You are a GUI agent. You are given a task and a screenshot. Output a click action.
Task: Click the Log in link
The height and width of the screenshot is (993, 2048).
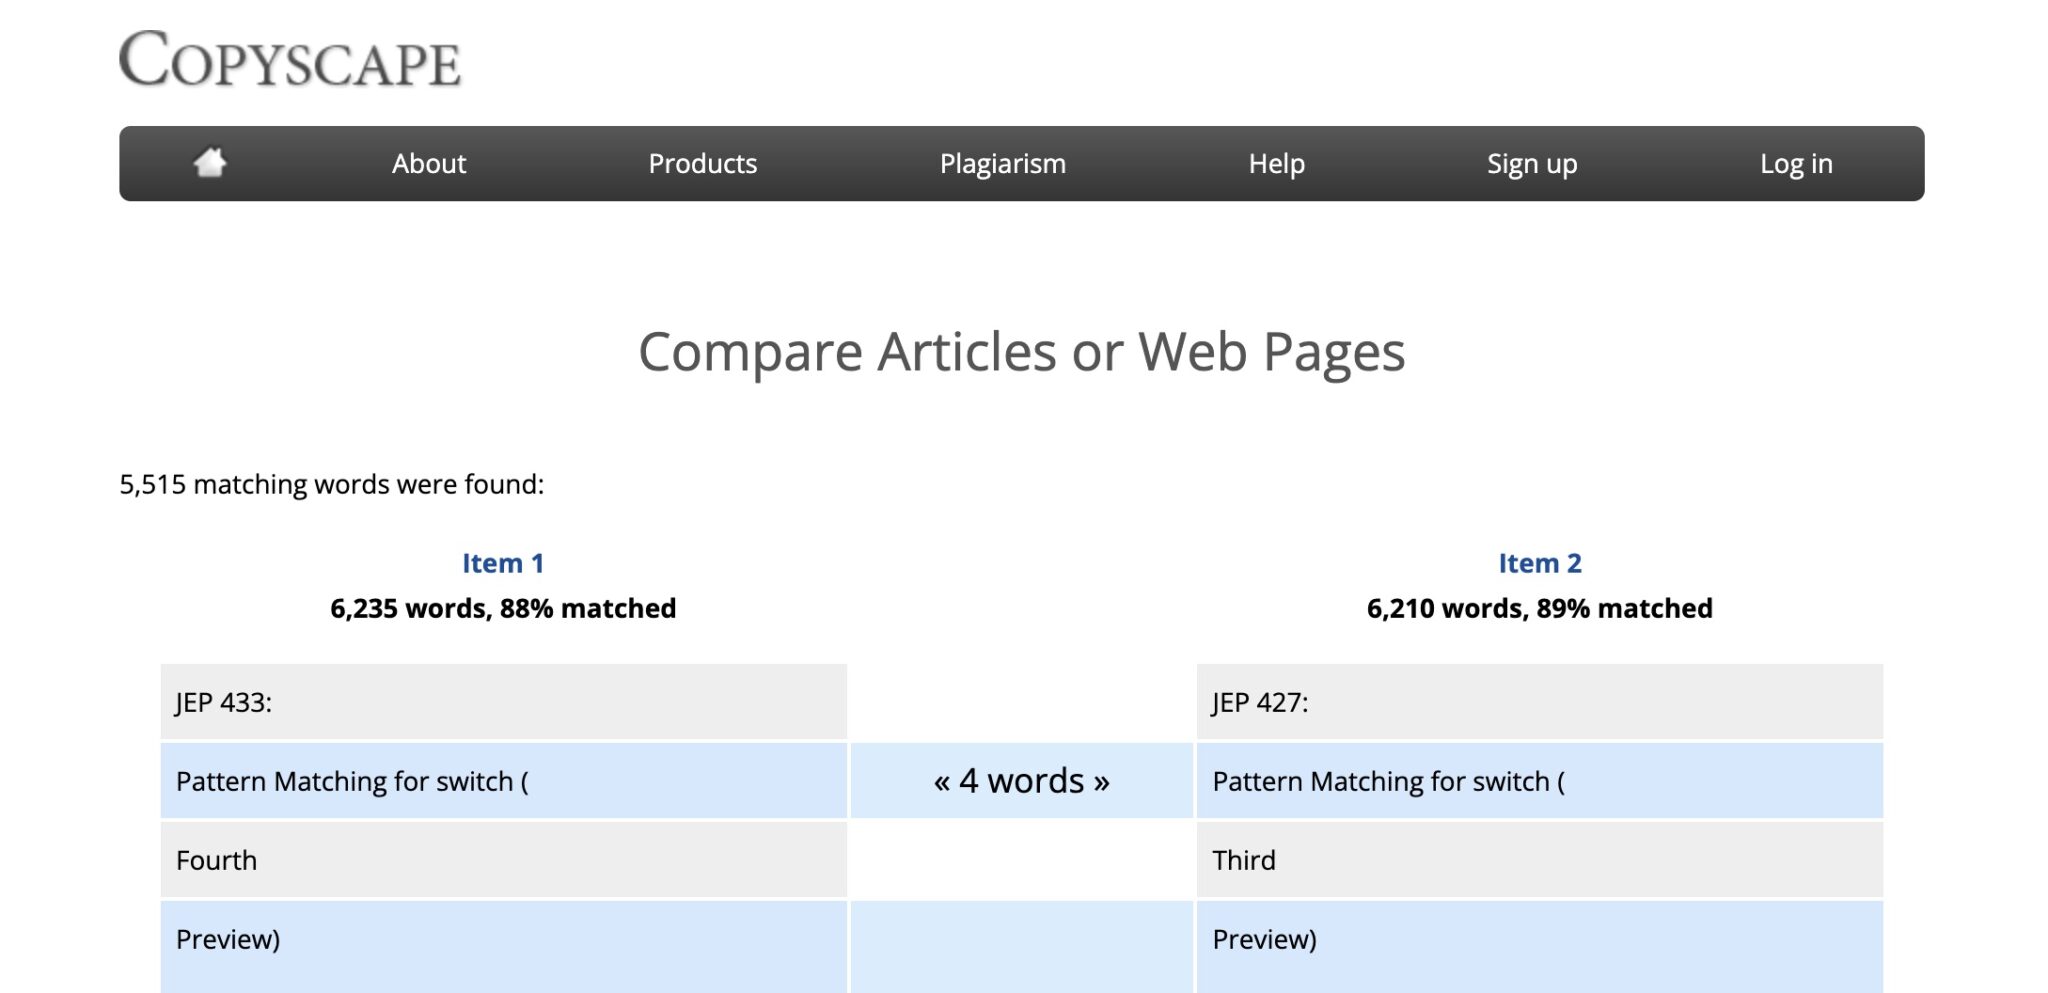1795,163
